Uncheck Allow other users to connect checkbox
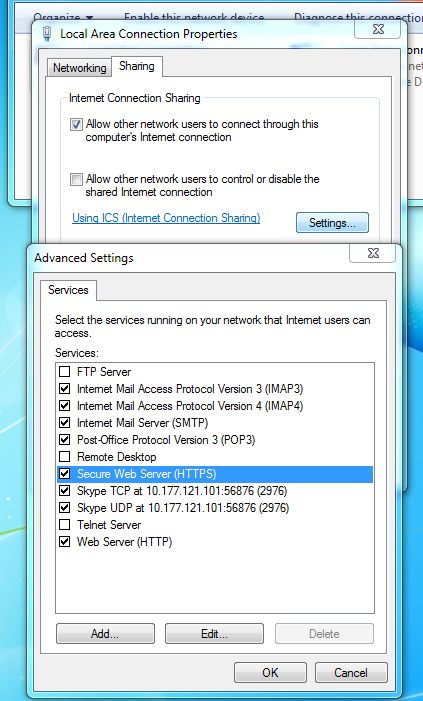423x701 pixels. [76, 124]
